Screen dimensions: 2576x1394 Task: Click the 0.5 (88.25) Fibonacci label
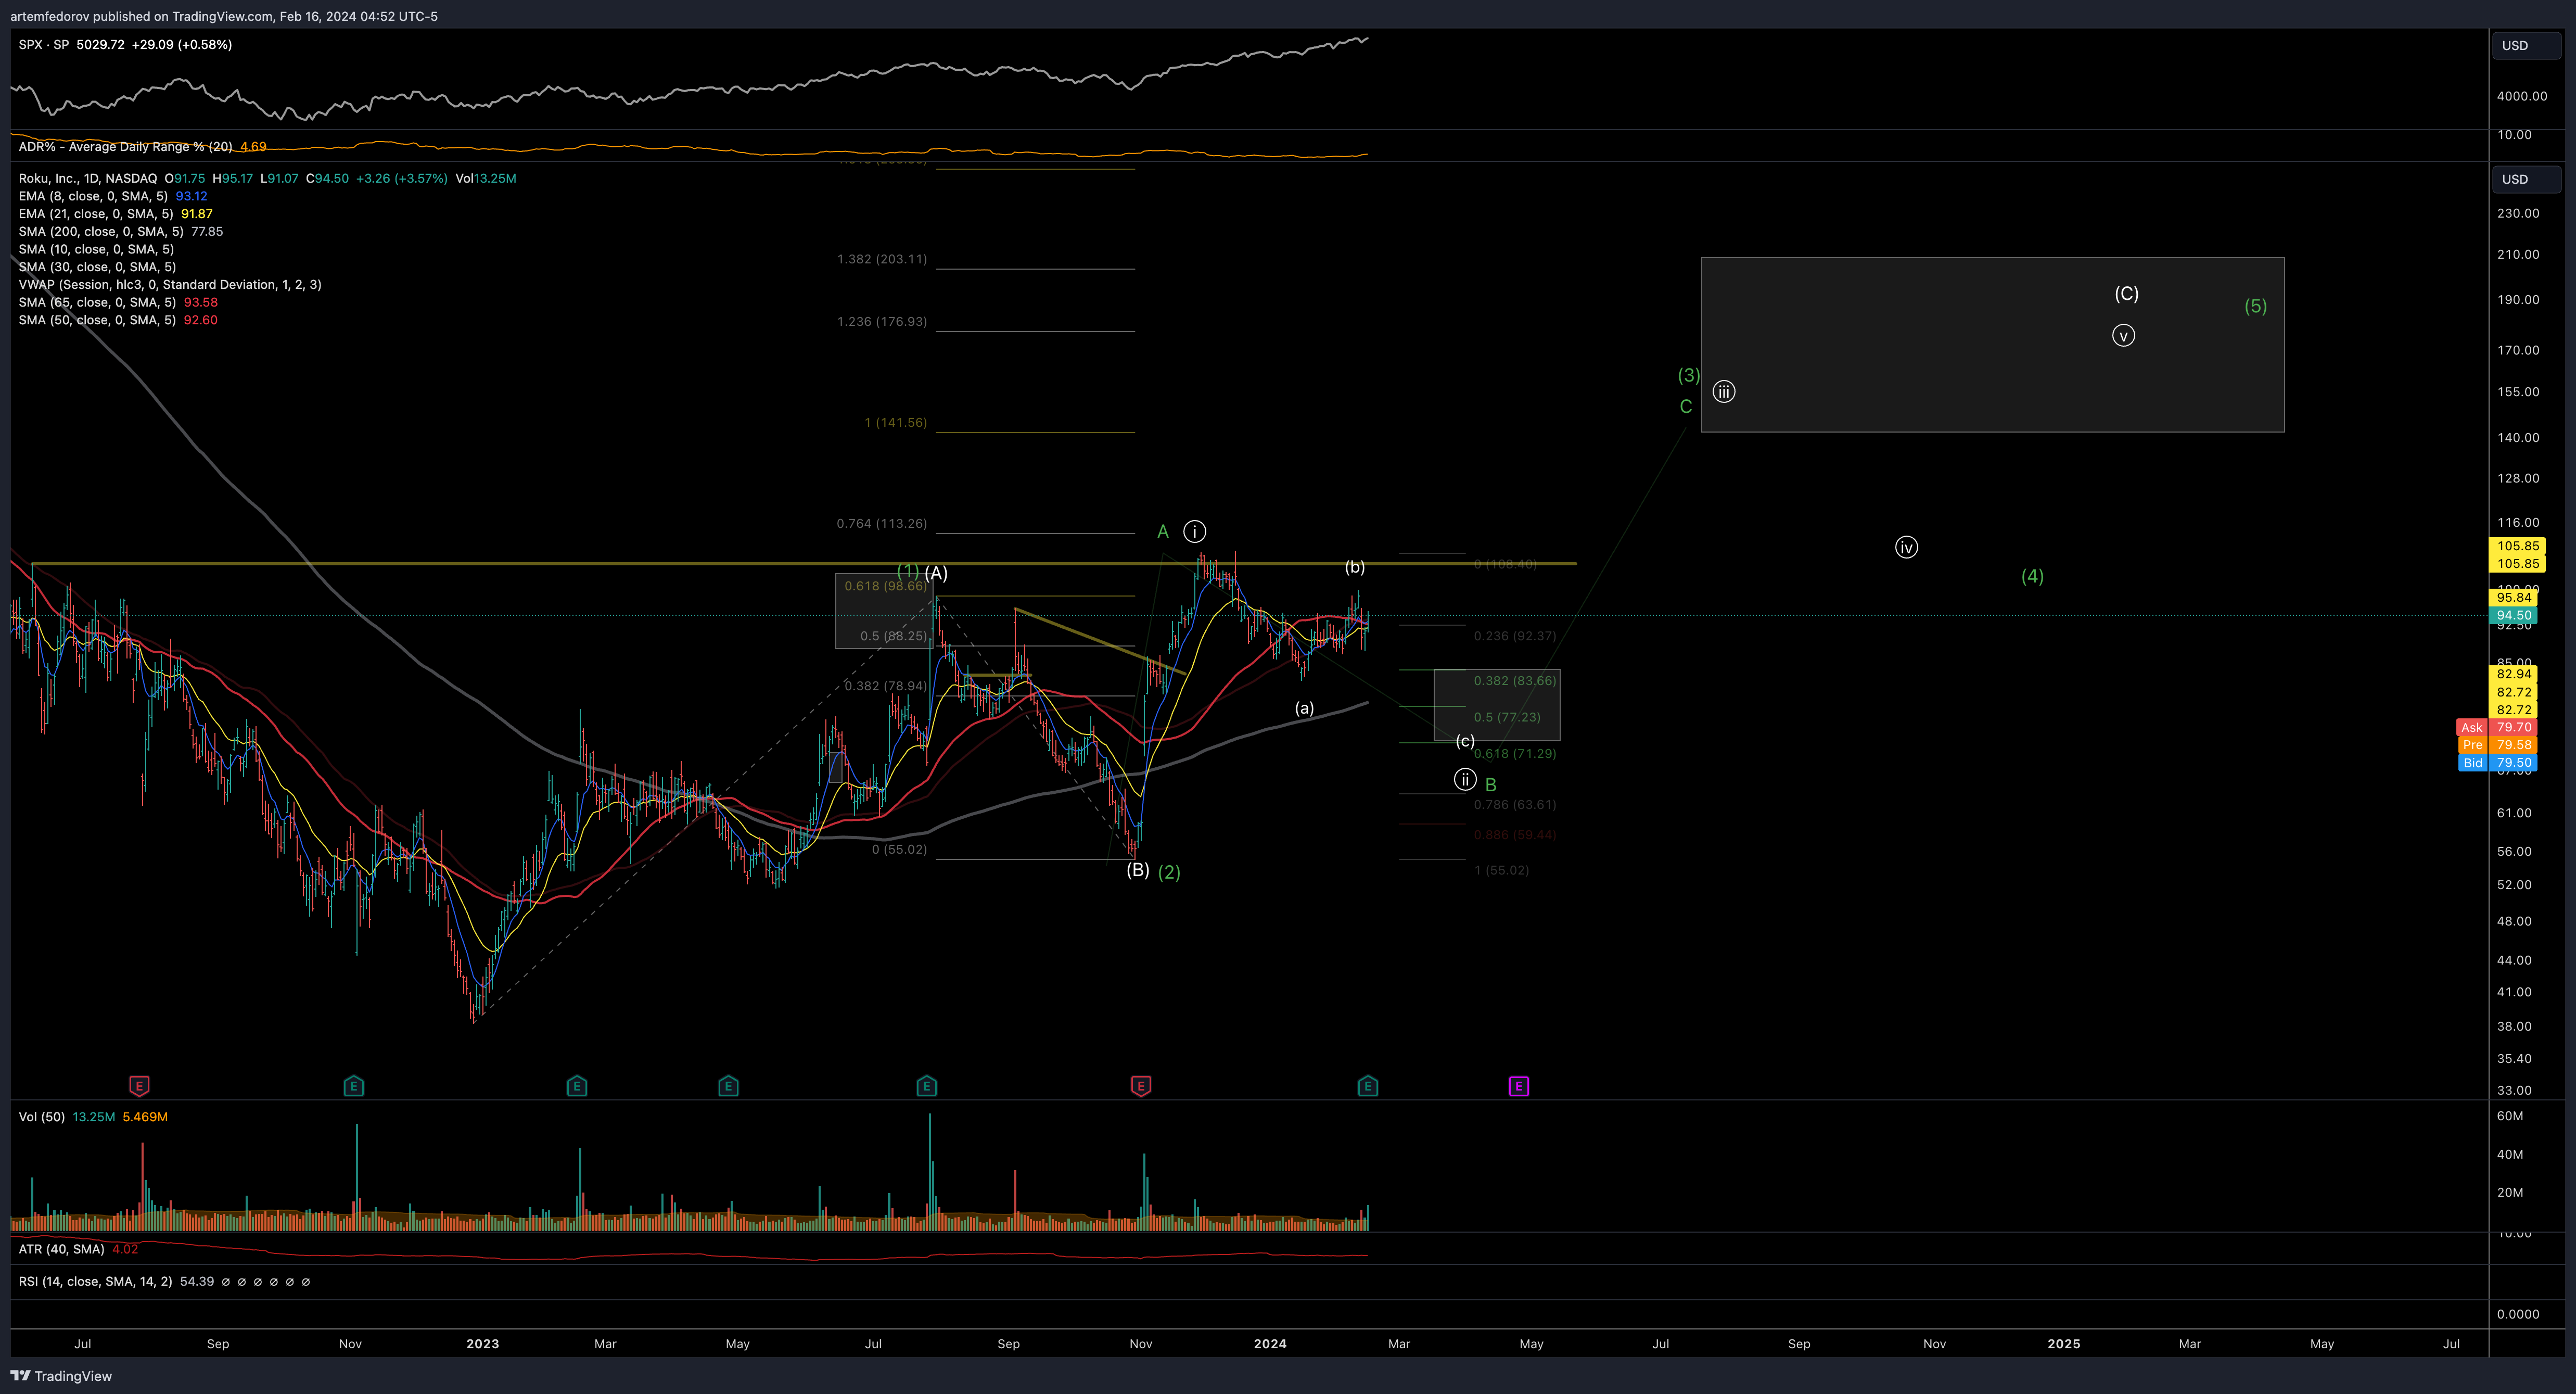(894, 636)
